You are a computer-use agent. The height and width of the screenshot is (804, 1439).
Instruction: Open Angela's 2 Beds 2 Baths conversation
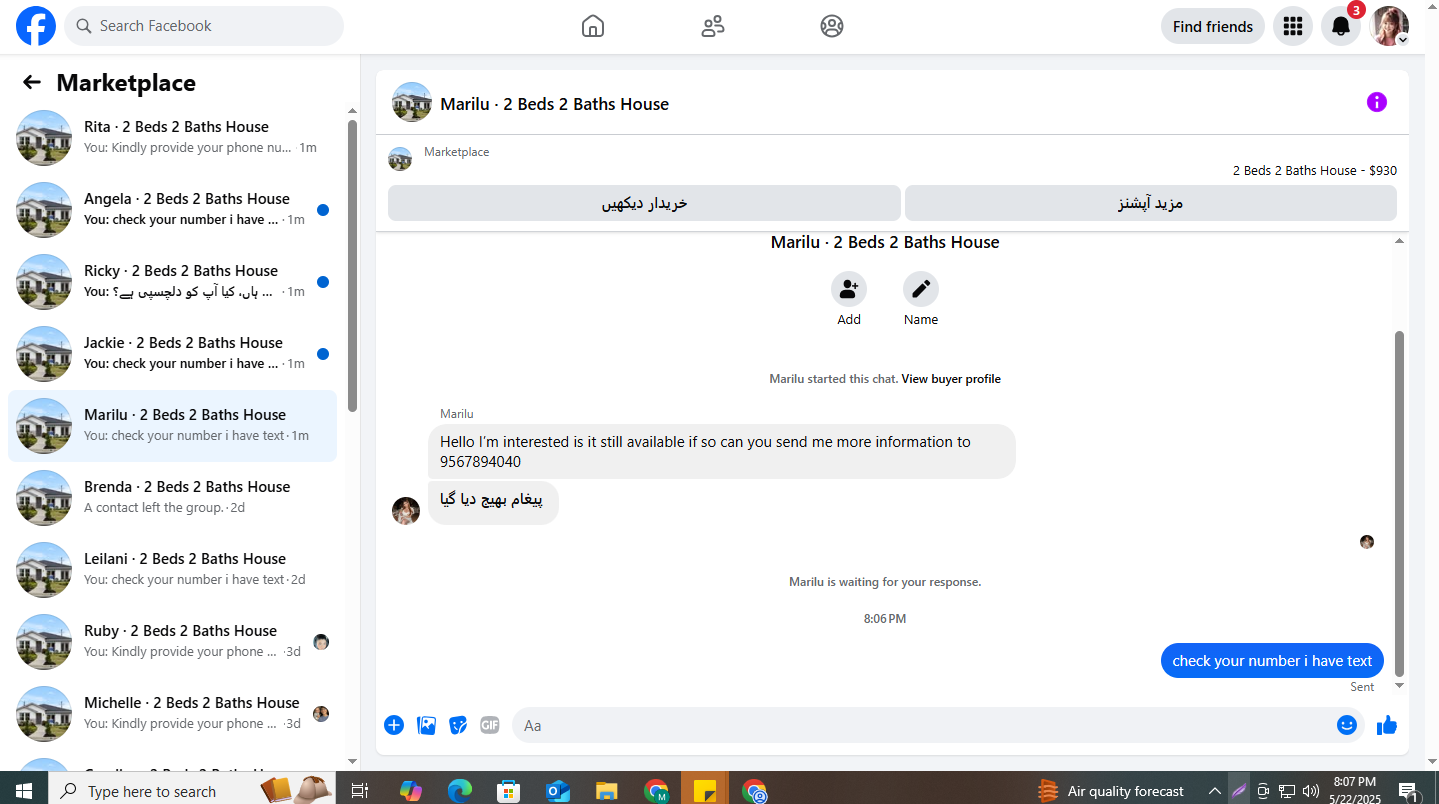[x=172, y=210]
